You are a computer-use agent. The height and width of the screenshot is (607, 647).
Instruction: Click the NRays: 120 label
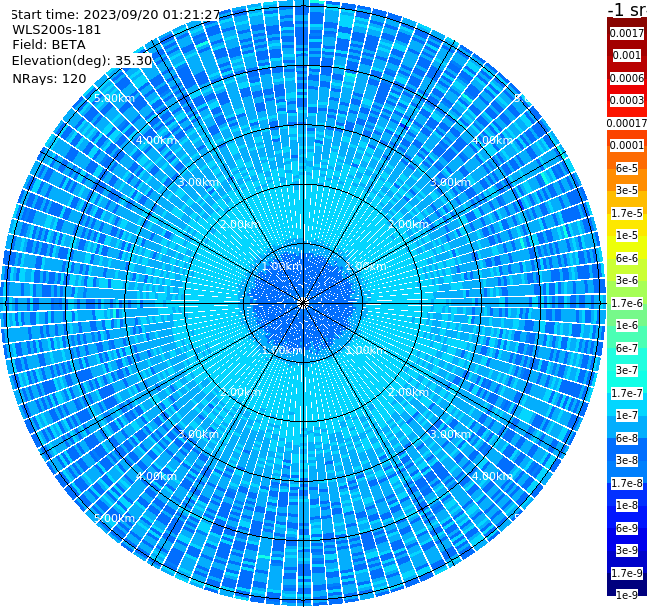click(x=49, y=78)
